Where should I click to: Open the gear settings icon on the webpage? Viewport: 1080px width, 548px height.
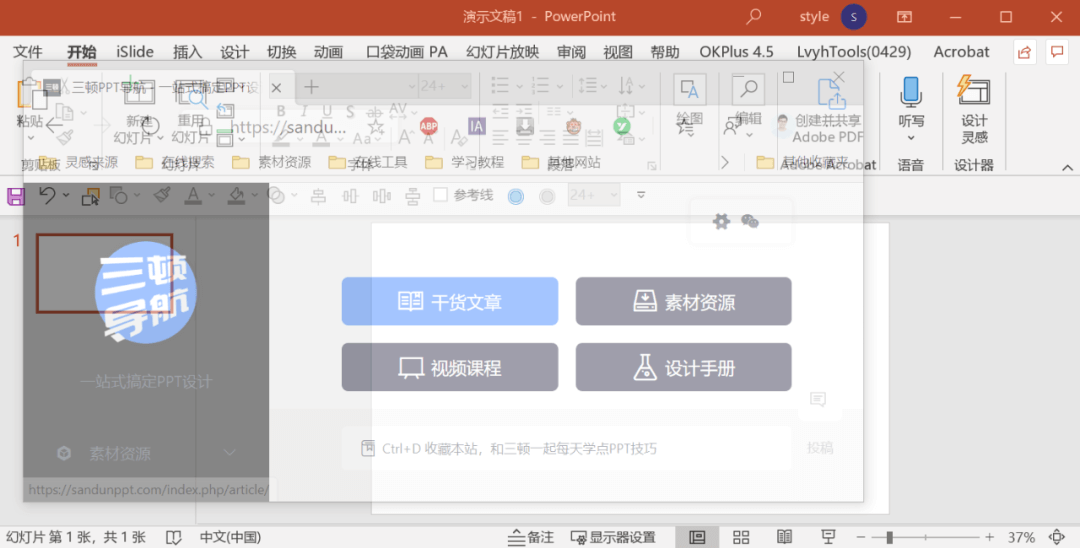click(721, 221)
